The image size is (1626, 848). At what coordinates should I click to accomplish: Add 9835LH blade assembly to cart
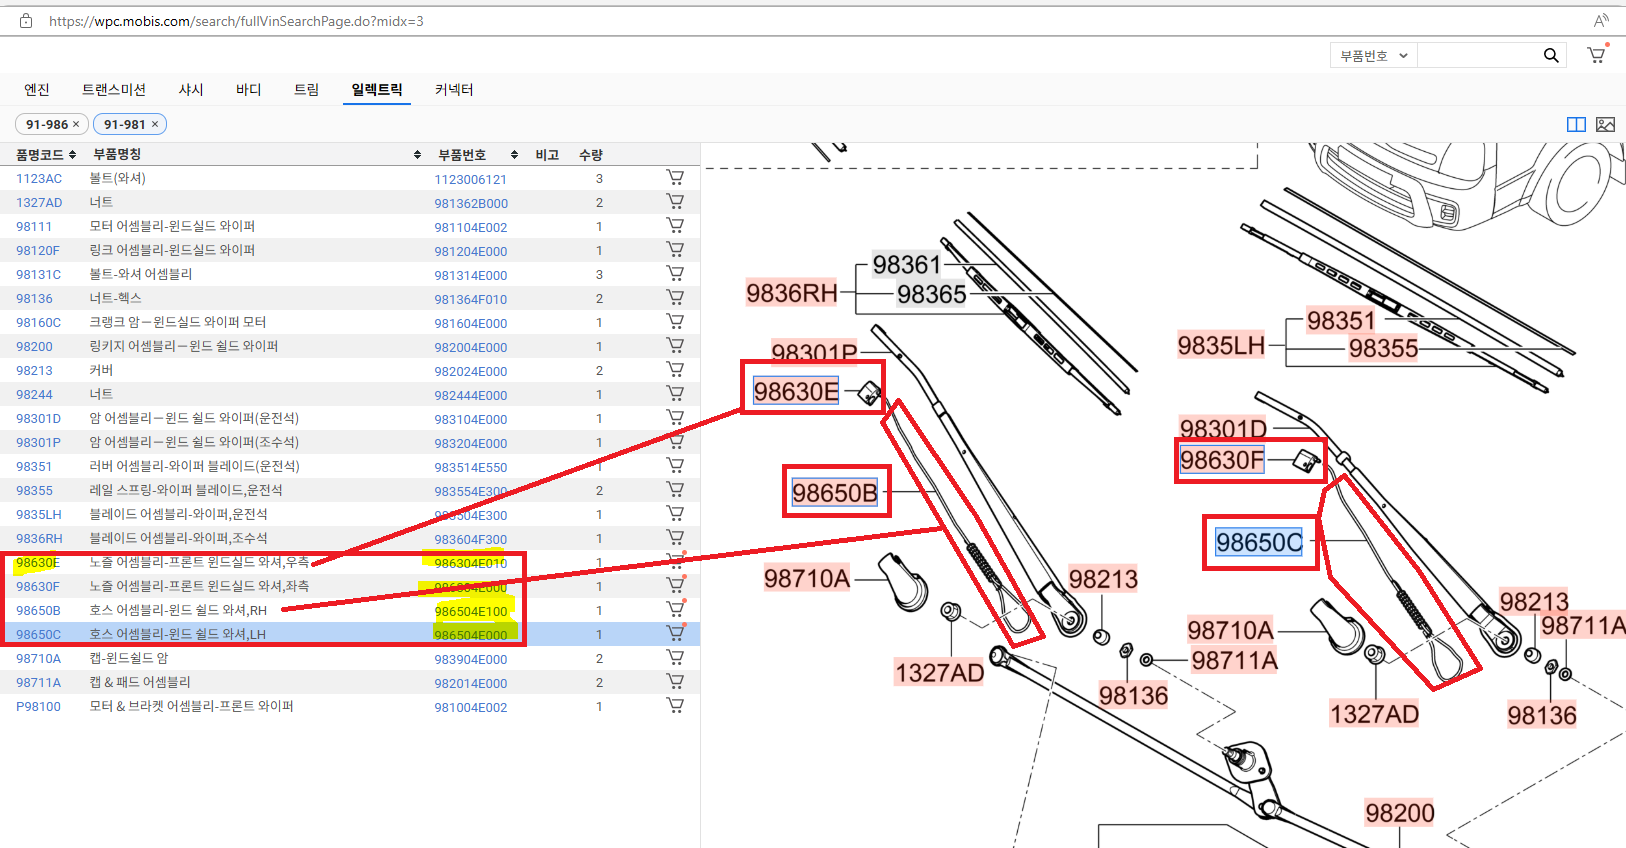(x=676, y=514)
